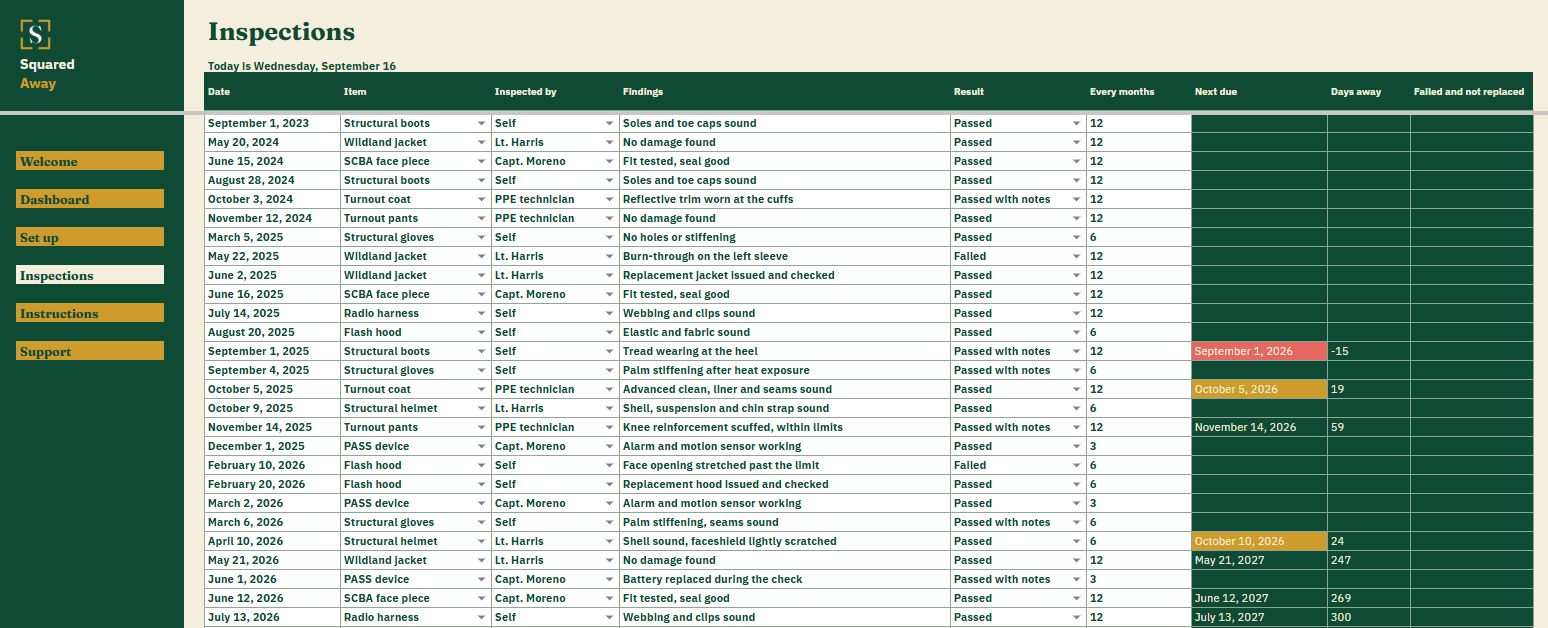Click the red September 1, 2026 due cell

(1259, 351)
